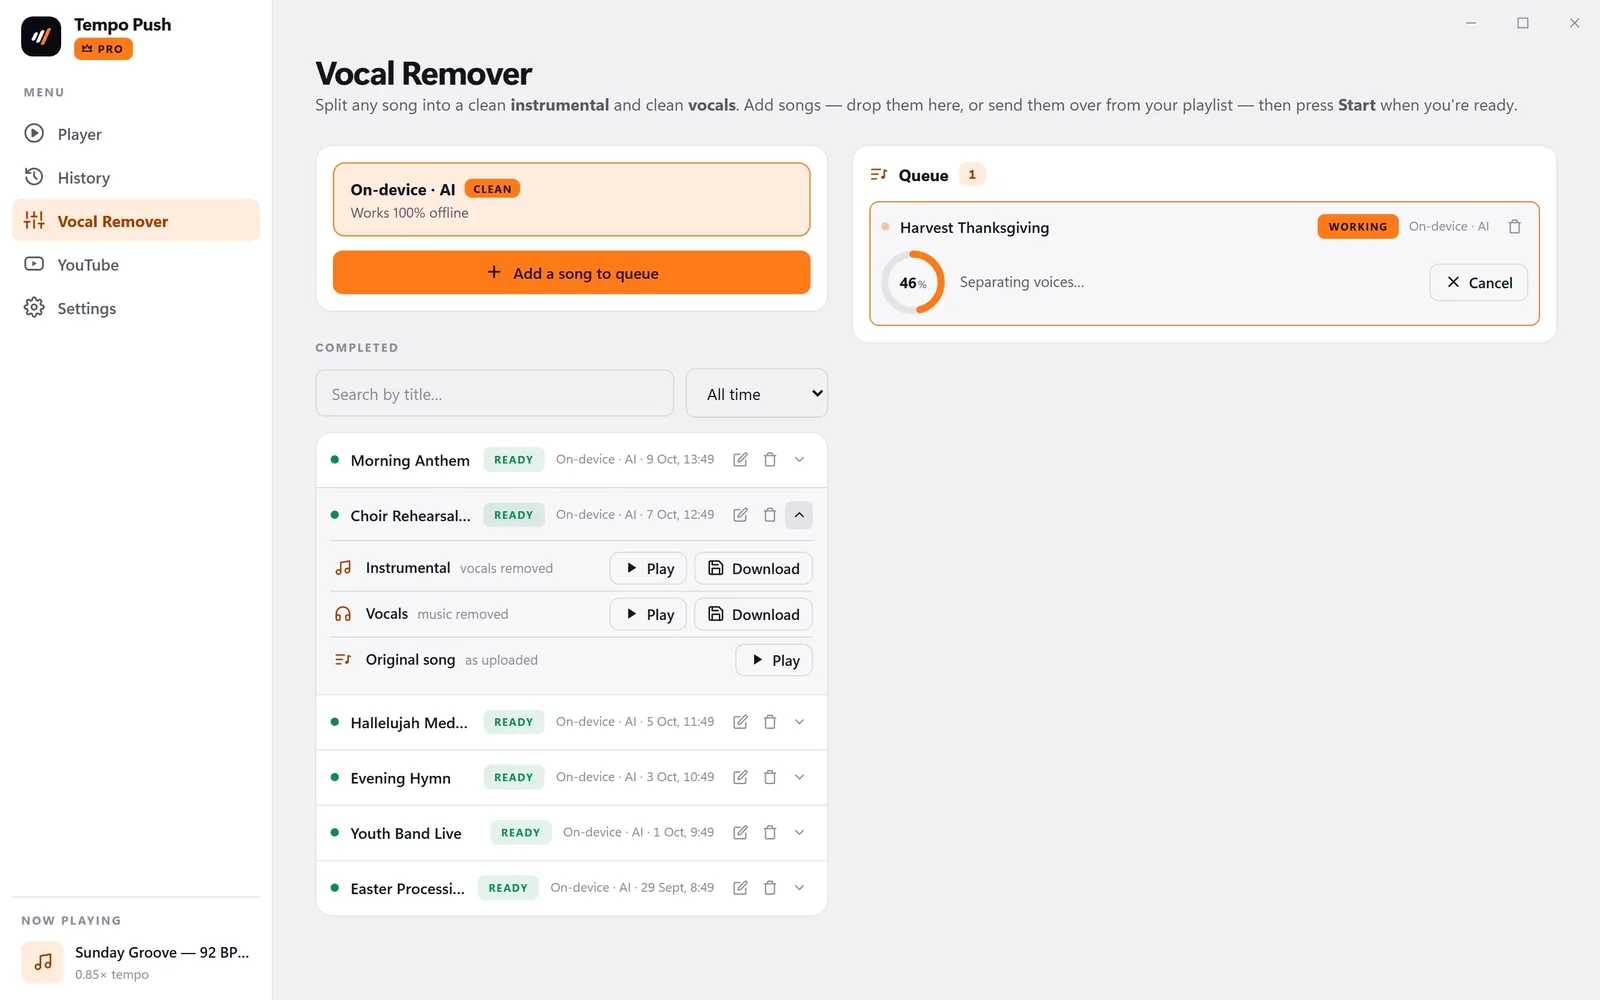Click the Tempo Push app logo

41,37
